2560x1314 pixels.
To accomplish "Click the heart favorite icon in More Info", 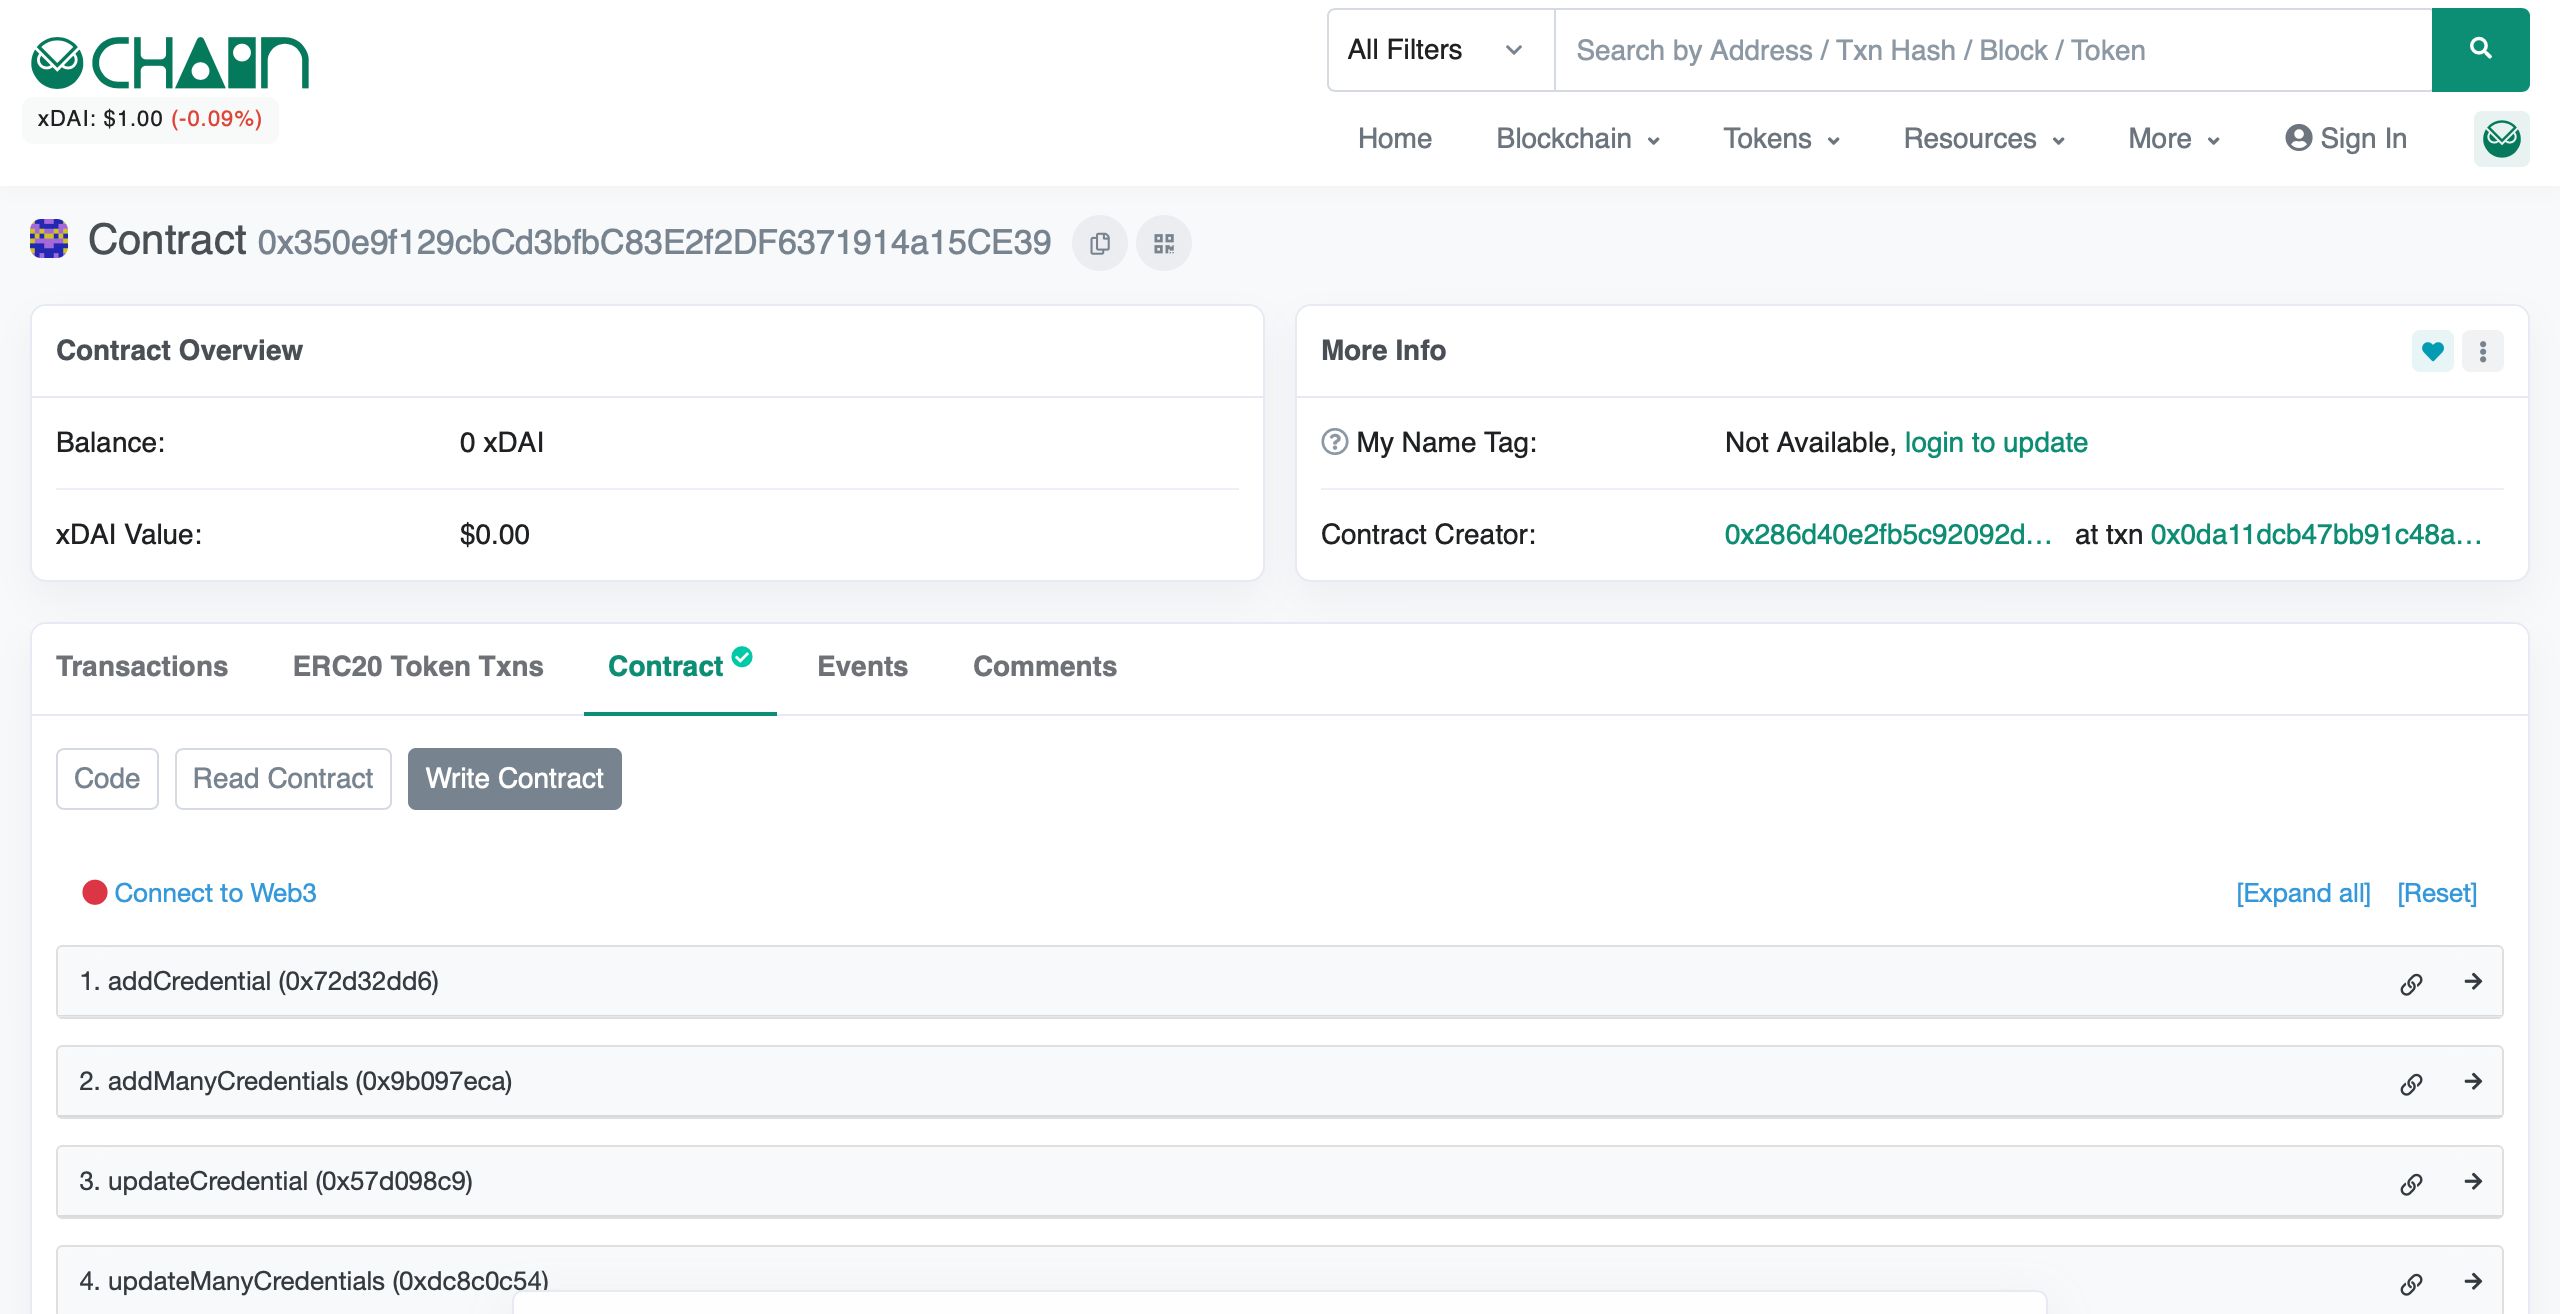I will (2433, 351).
